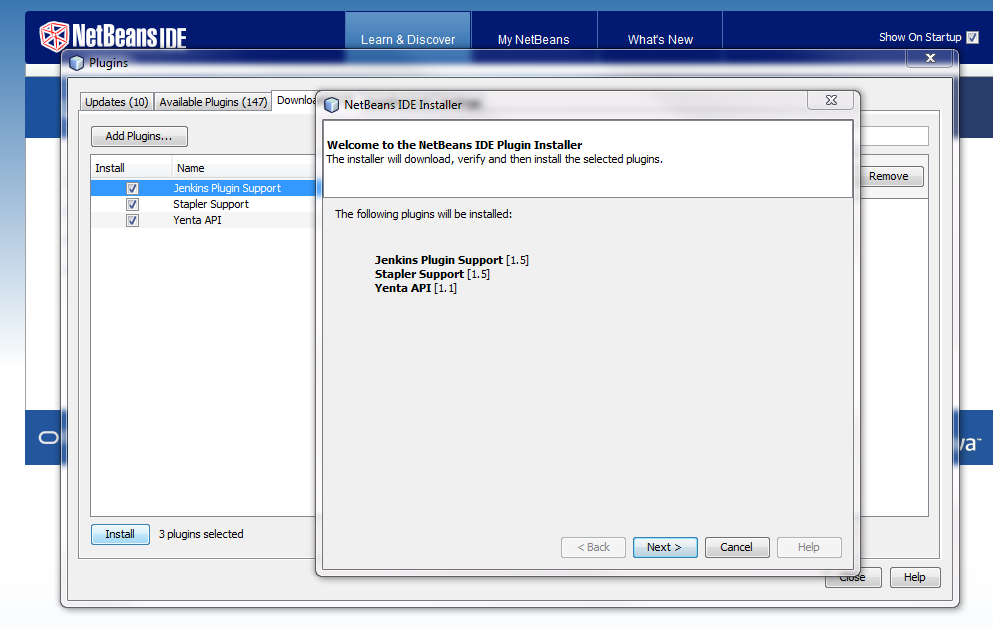Click the Plugins window cube icon
Viewport: 993px width, 628px height.
tap(77, 63)
